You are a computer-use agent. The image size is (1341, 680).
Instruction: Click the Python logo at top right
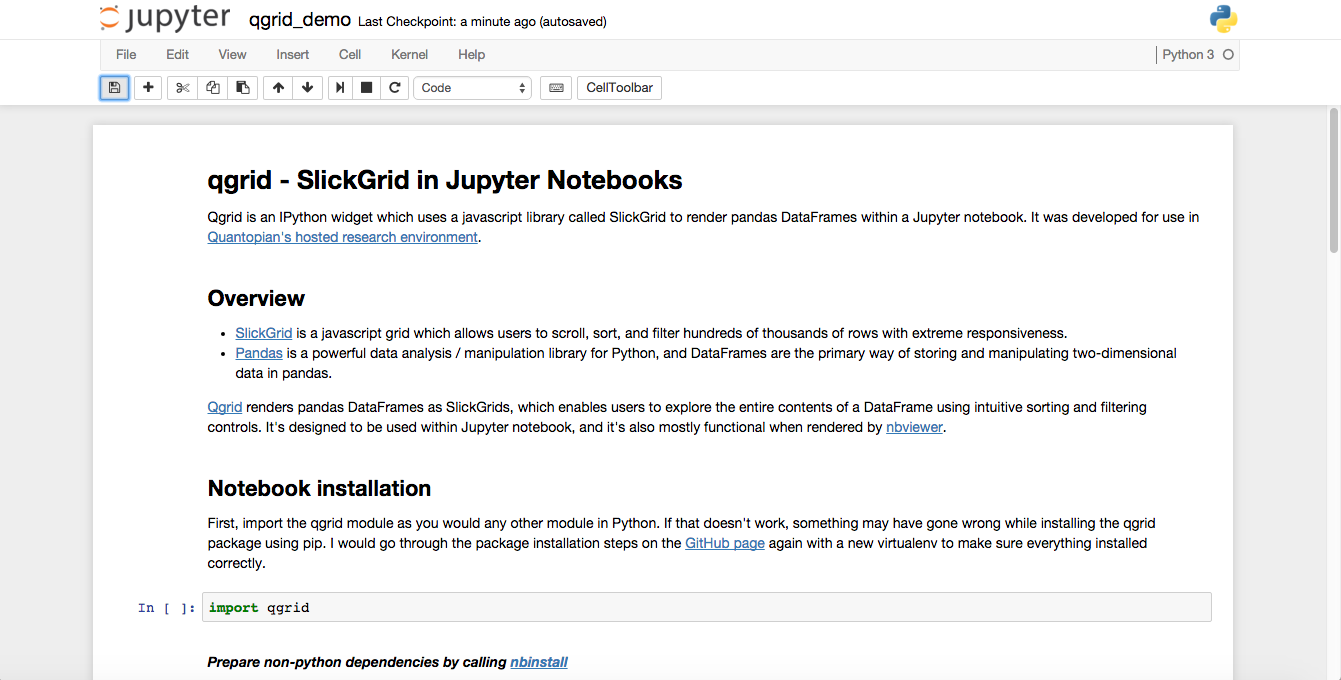point(1223,19)
